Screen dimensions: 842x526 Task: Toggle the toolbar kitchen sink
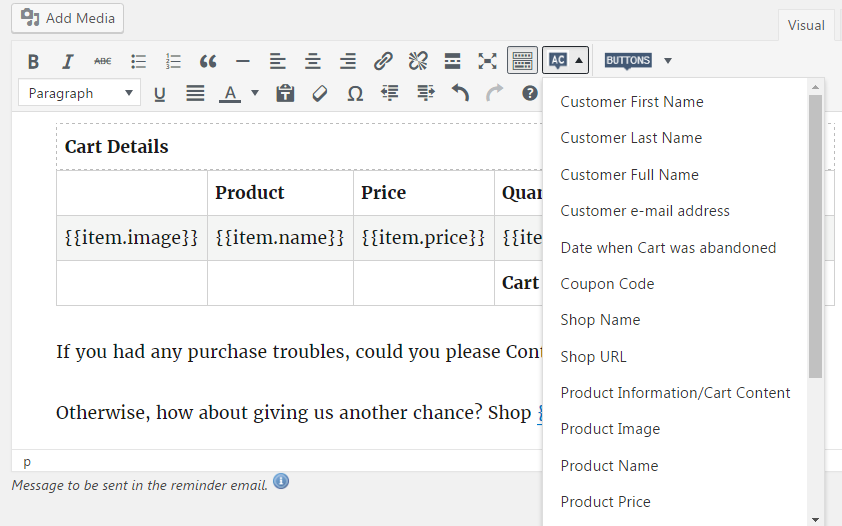522,61
